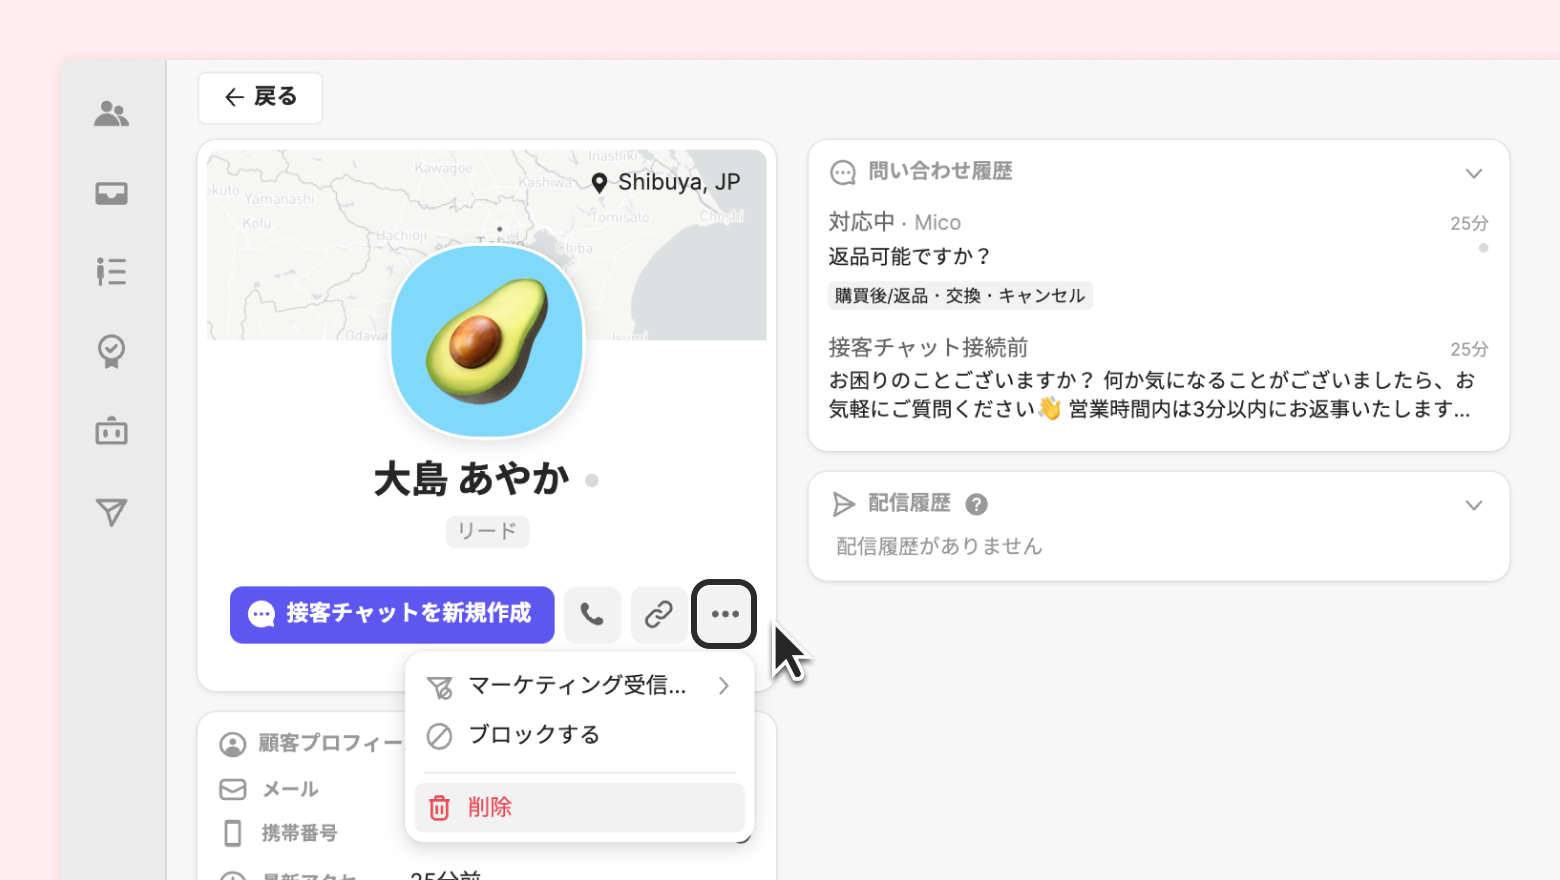Screen dimensions: 1560x880
Task: Select the list view sidebar icon
Action: click(x=111, y=271)
